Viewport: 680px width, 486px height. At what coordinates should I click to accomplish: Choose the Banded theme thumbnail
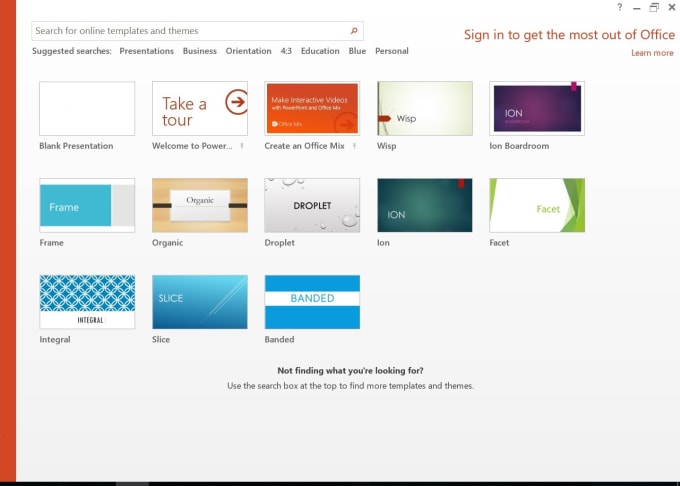coord(312,302)
